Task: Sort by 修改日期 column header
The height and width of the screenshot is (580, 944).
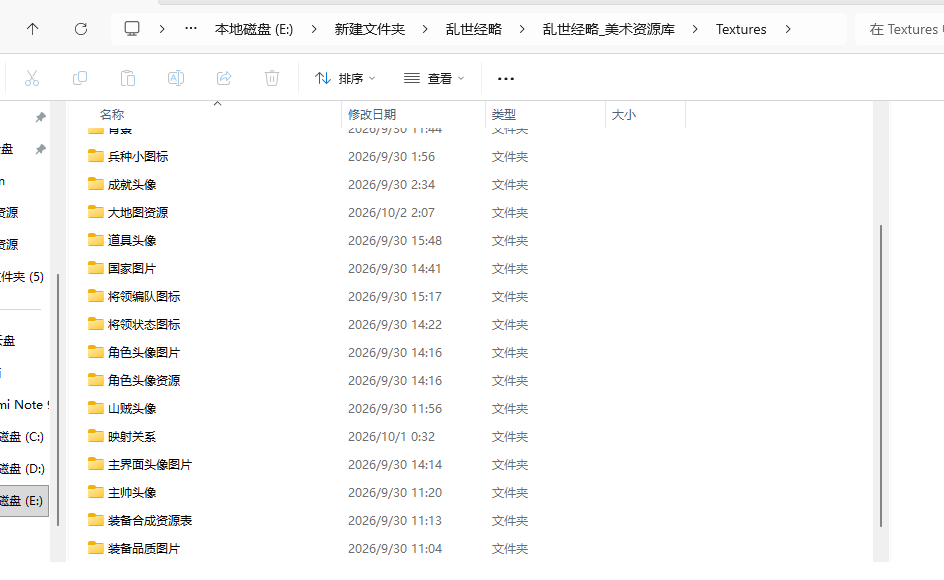Action: [372, 114]
